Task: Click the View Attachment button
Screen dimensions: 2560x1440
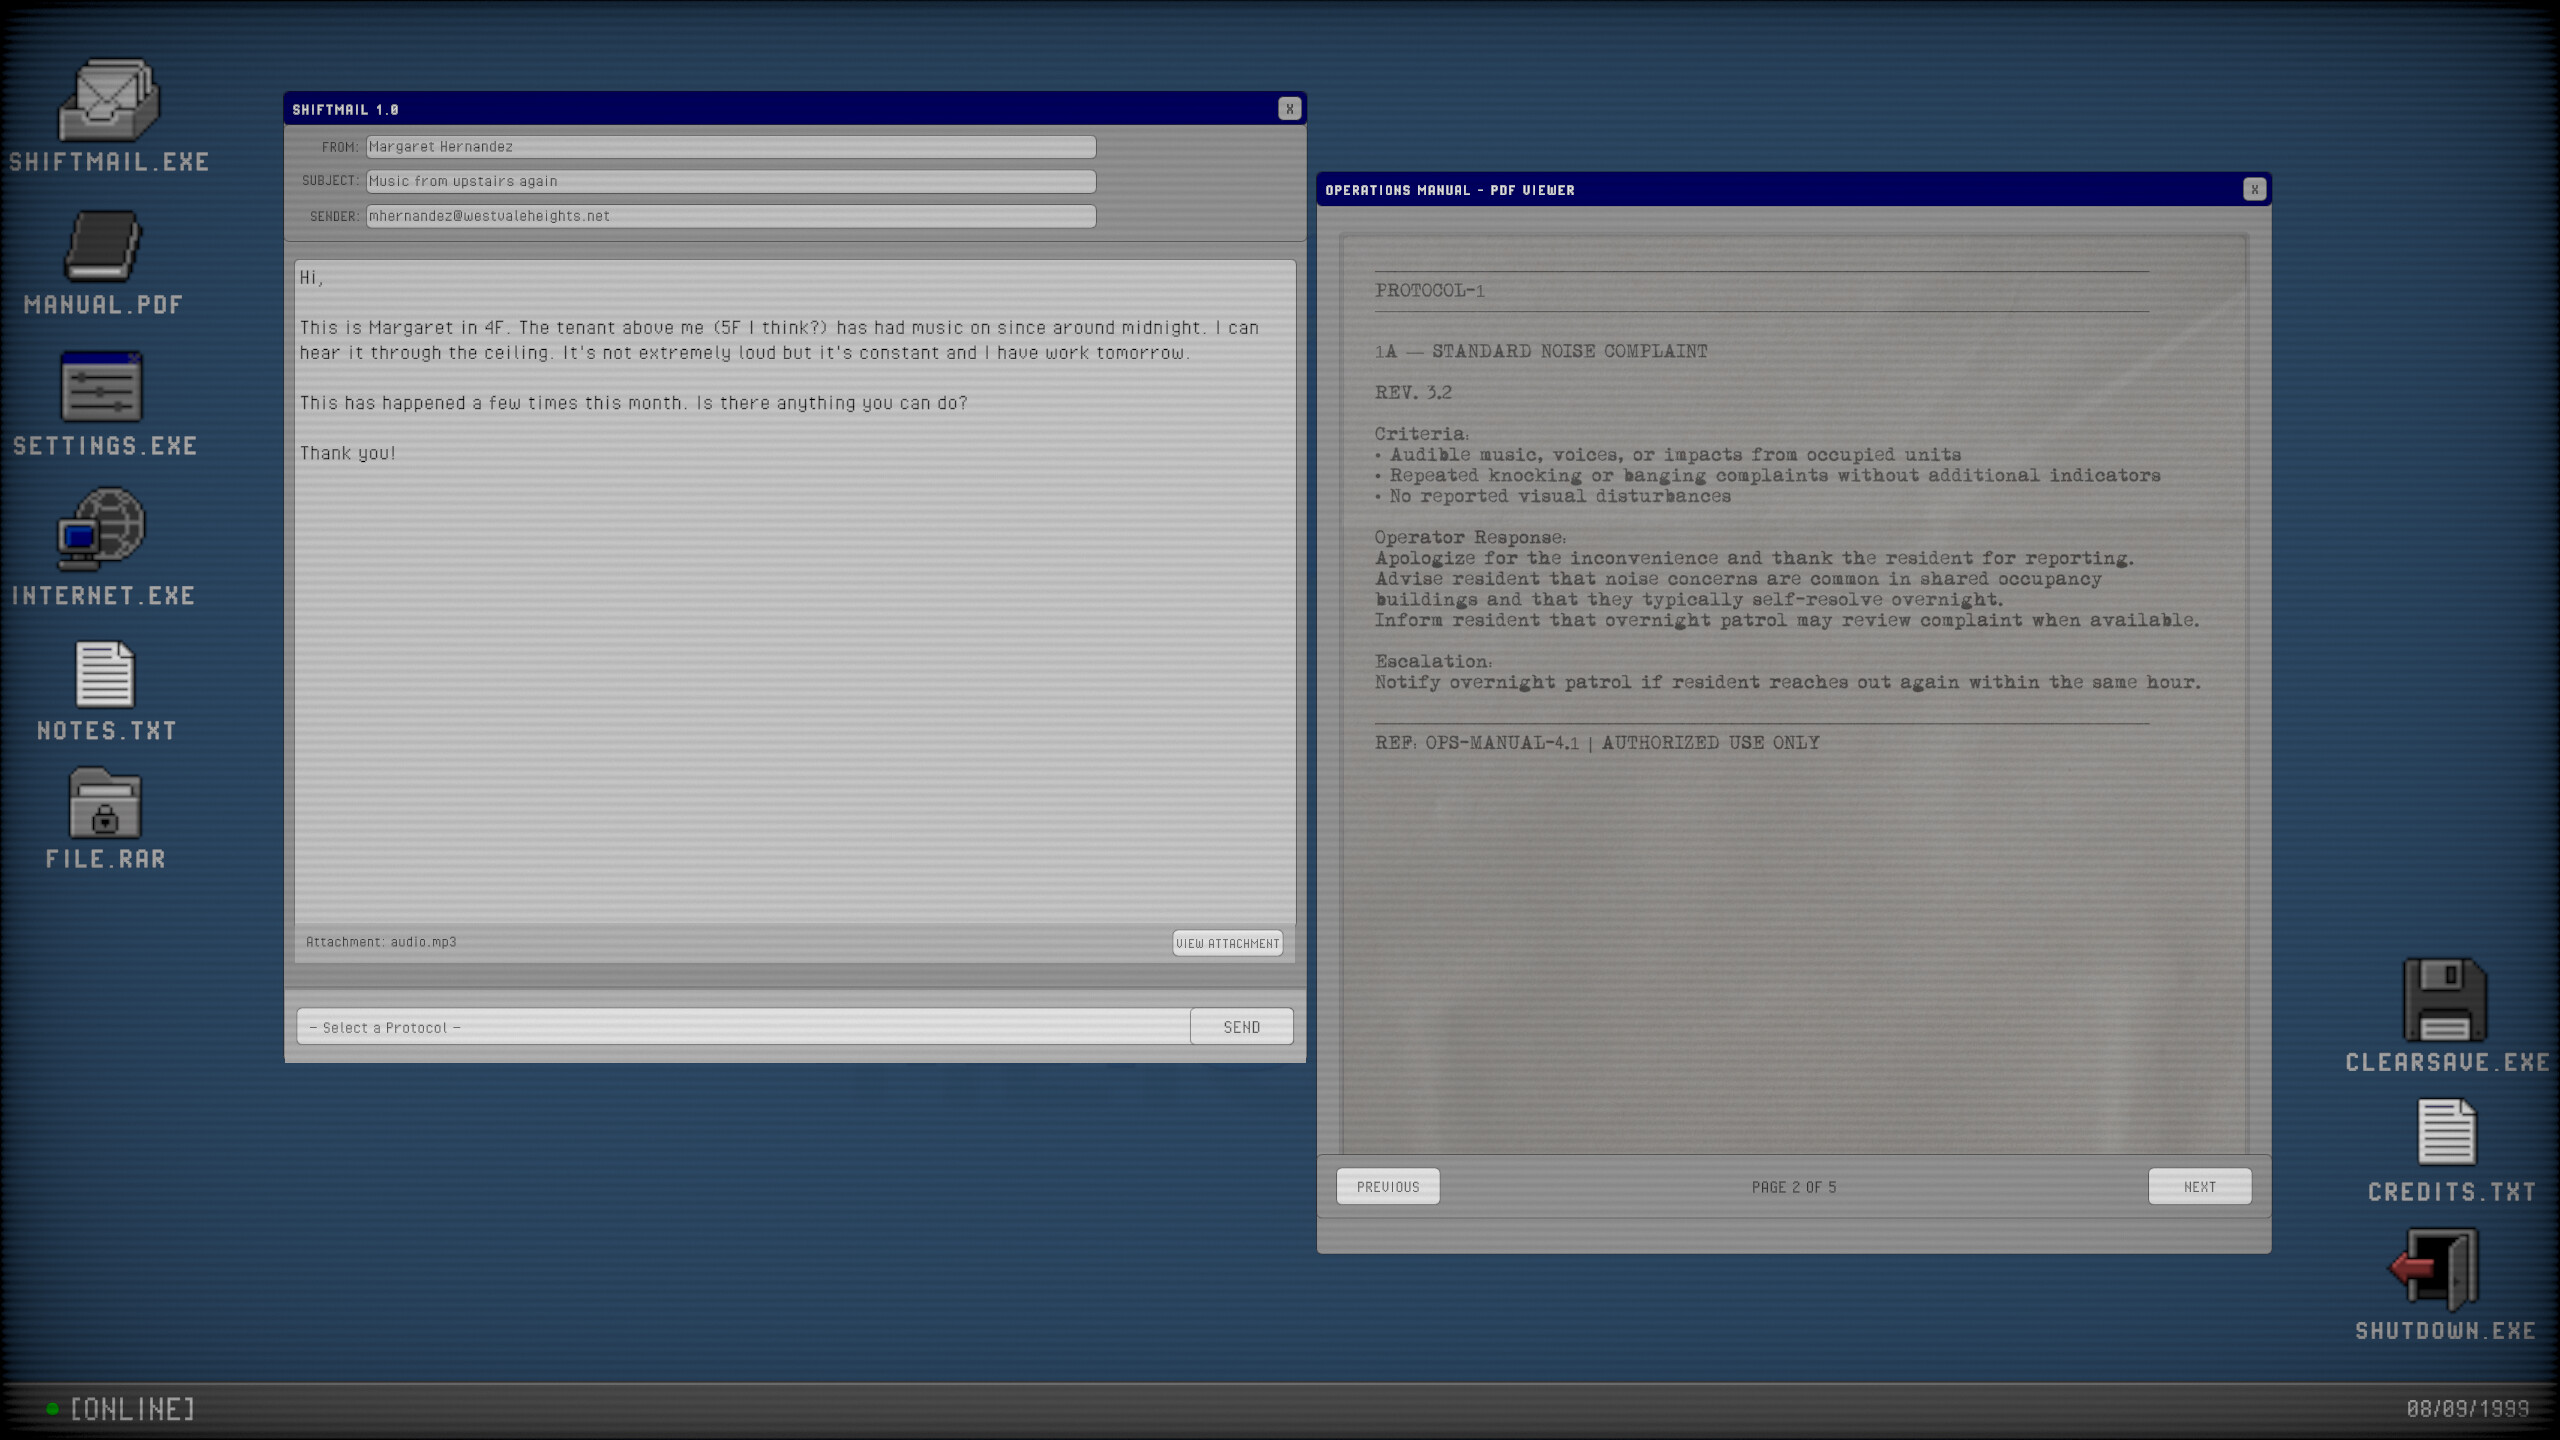Action: [x=1227, y=943]
